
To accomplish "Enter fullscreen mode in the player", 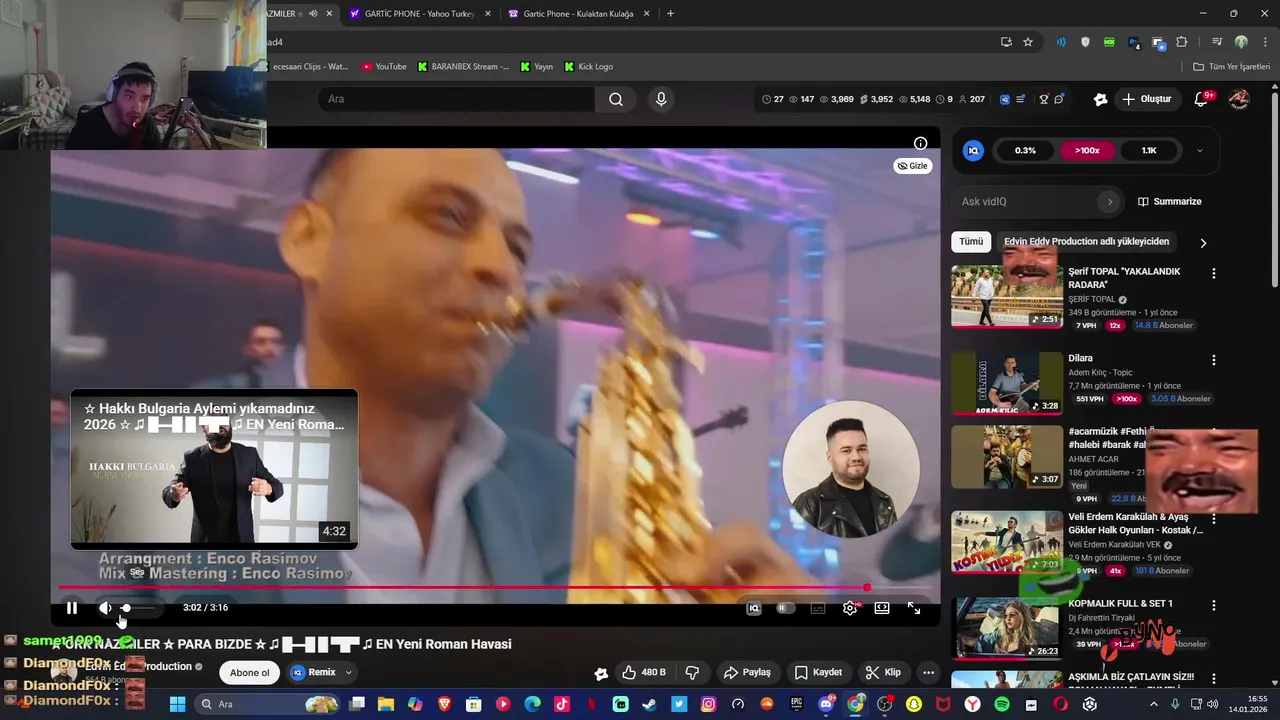I will click(x=914, y=608).
